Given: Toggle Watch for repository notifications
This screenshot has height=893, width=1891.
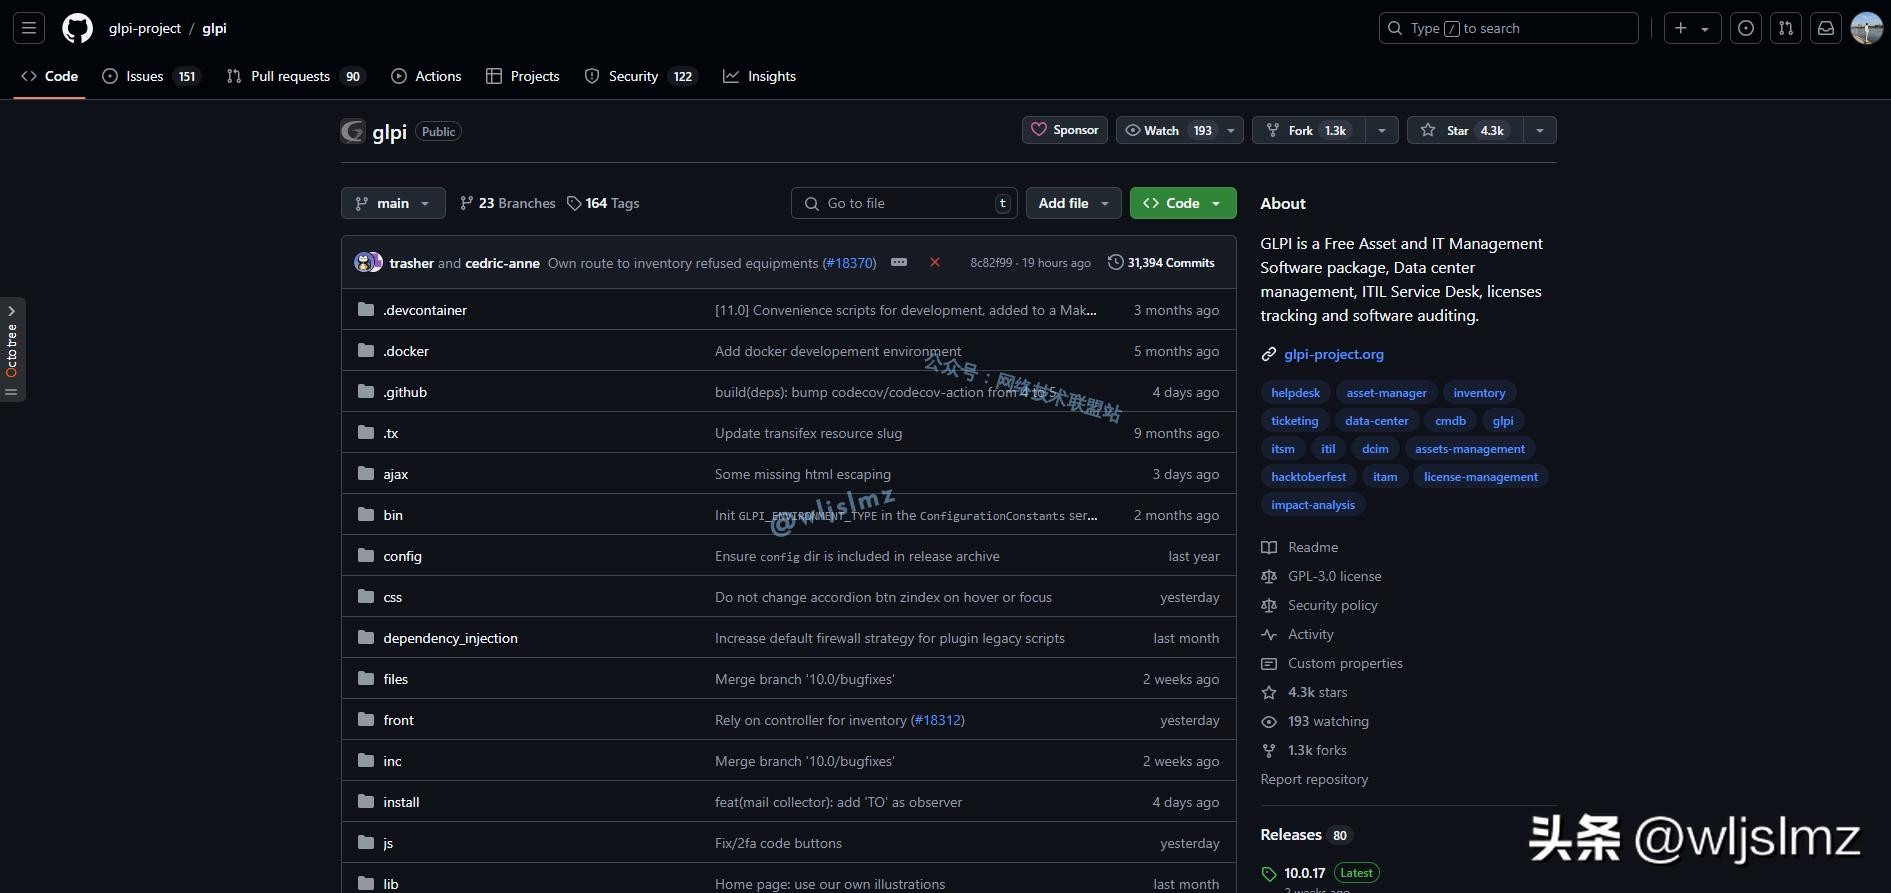Looking at the screenshot, I should (x=1168, y=131).
